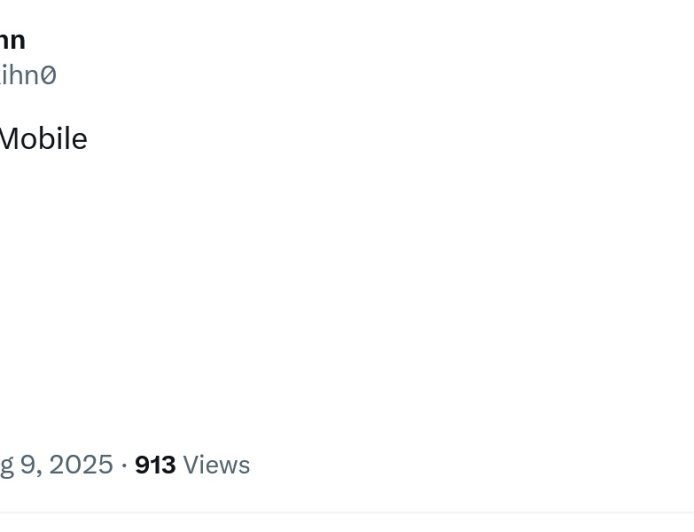Select the "Views" label beside 913
The image size is (694, 532).
pyautogui.click(x=216, y=465)
